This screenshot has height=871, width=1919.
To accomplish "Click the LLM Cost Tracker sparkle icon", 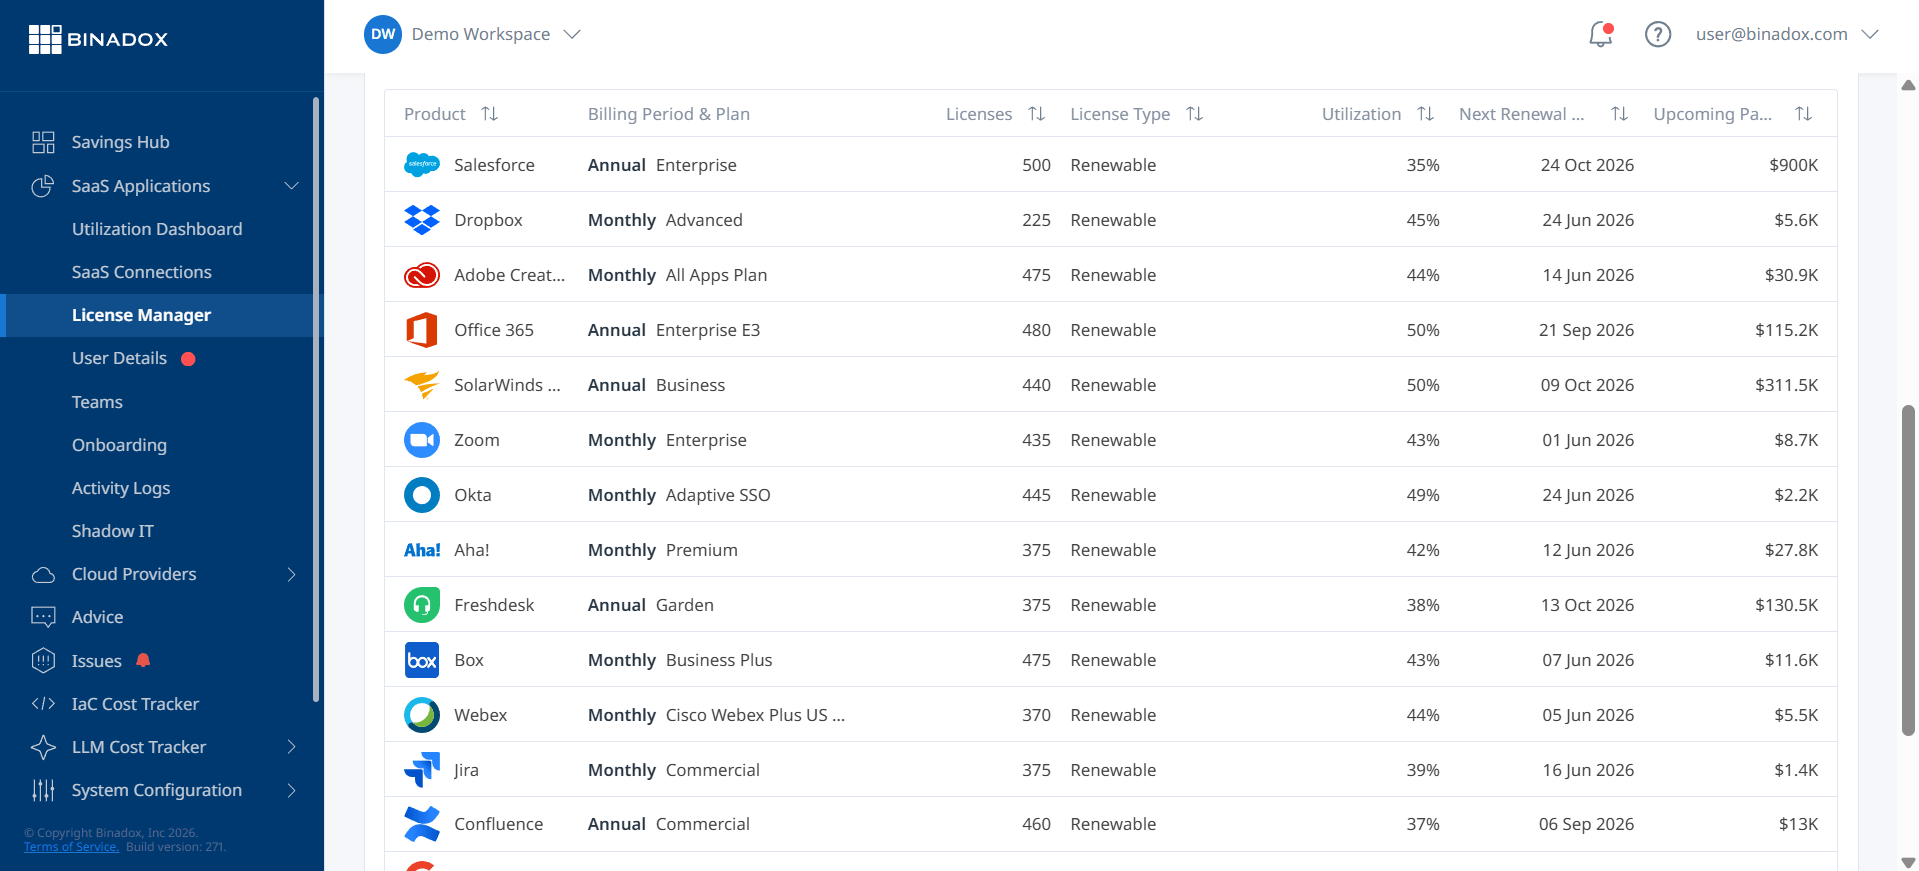I will 43,747.
